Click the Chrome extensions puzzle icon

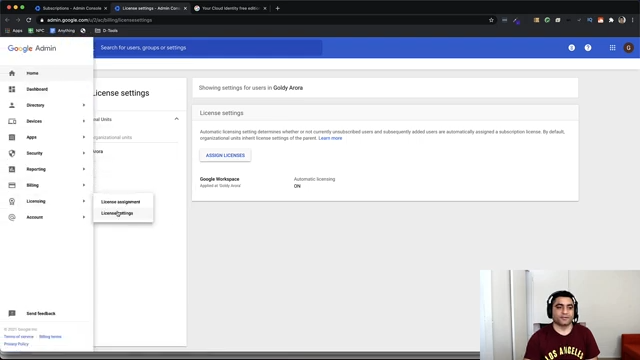click(611, 20)
